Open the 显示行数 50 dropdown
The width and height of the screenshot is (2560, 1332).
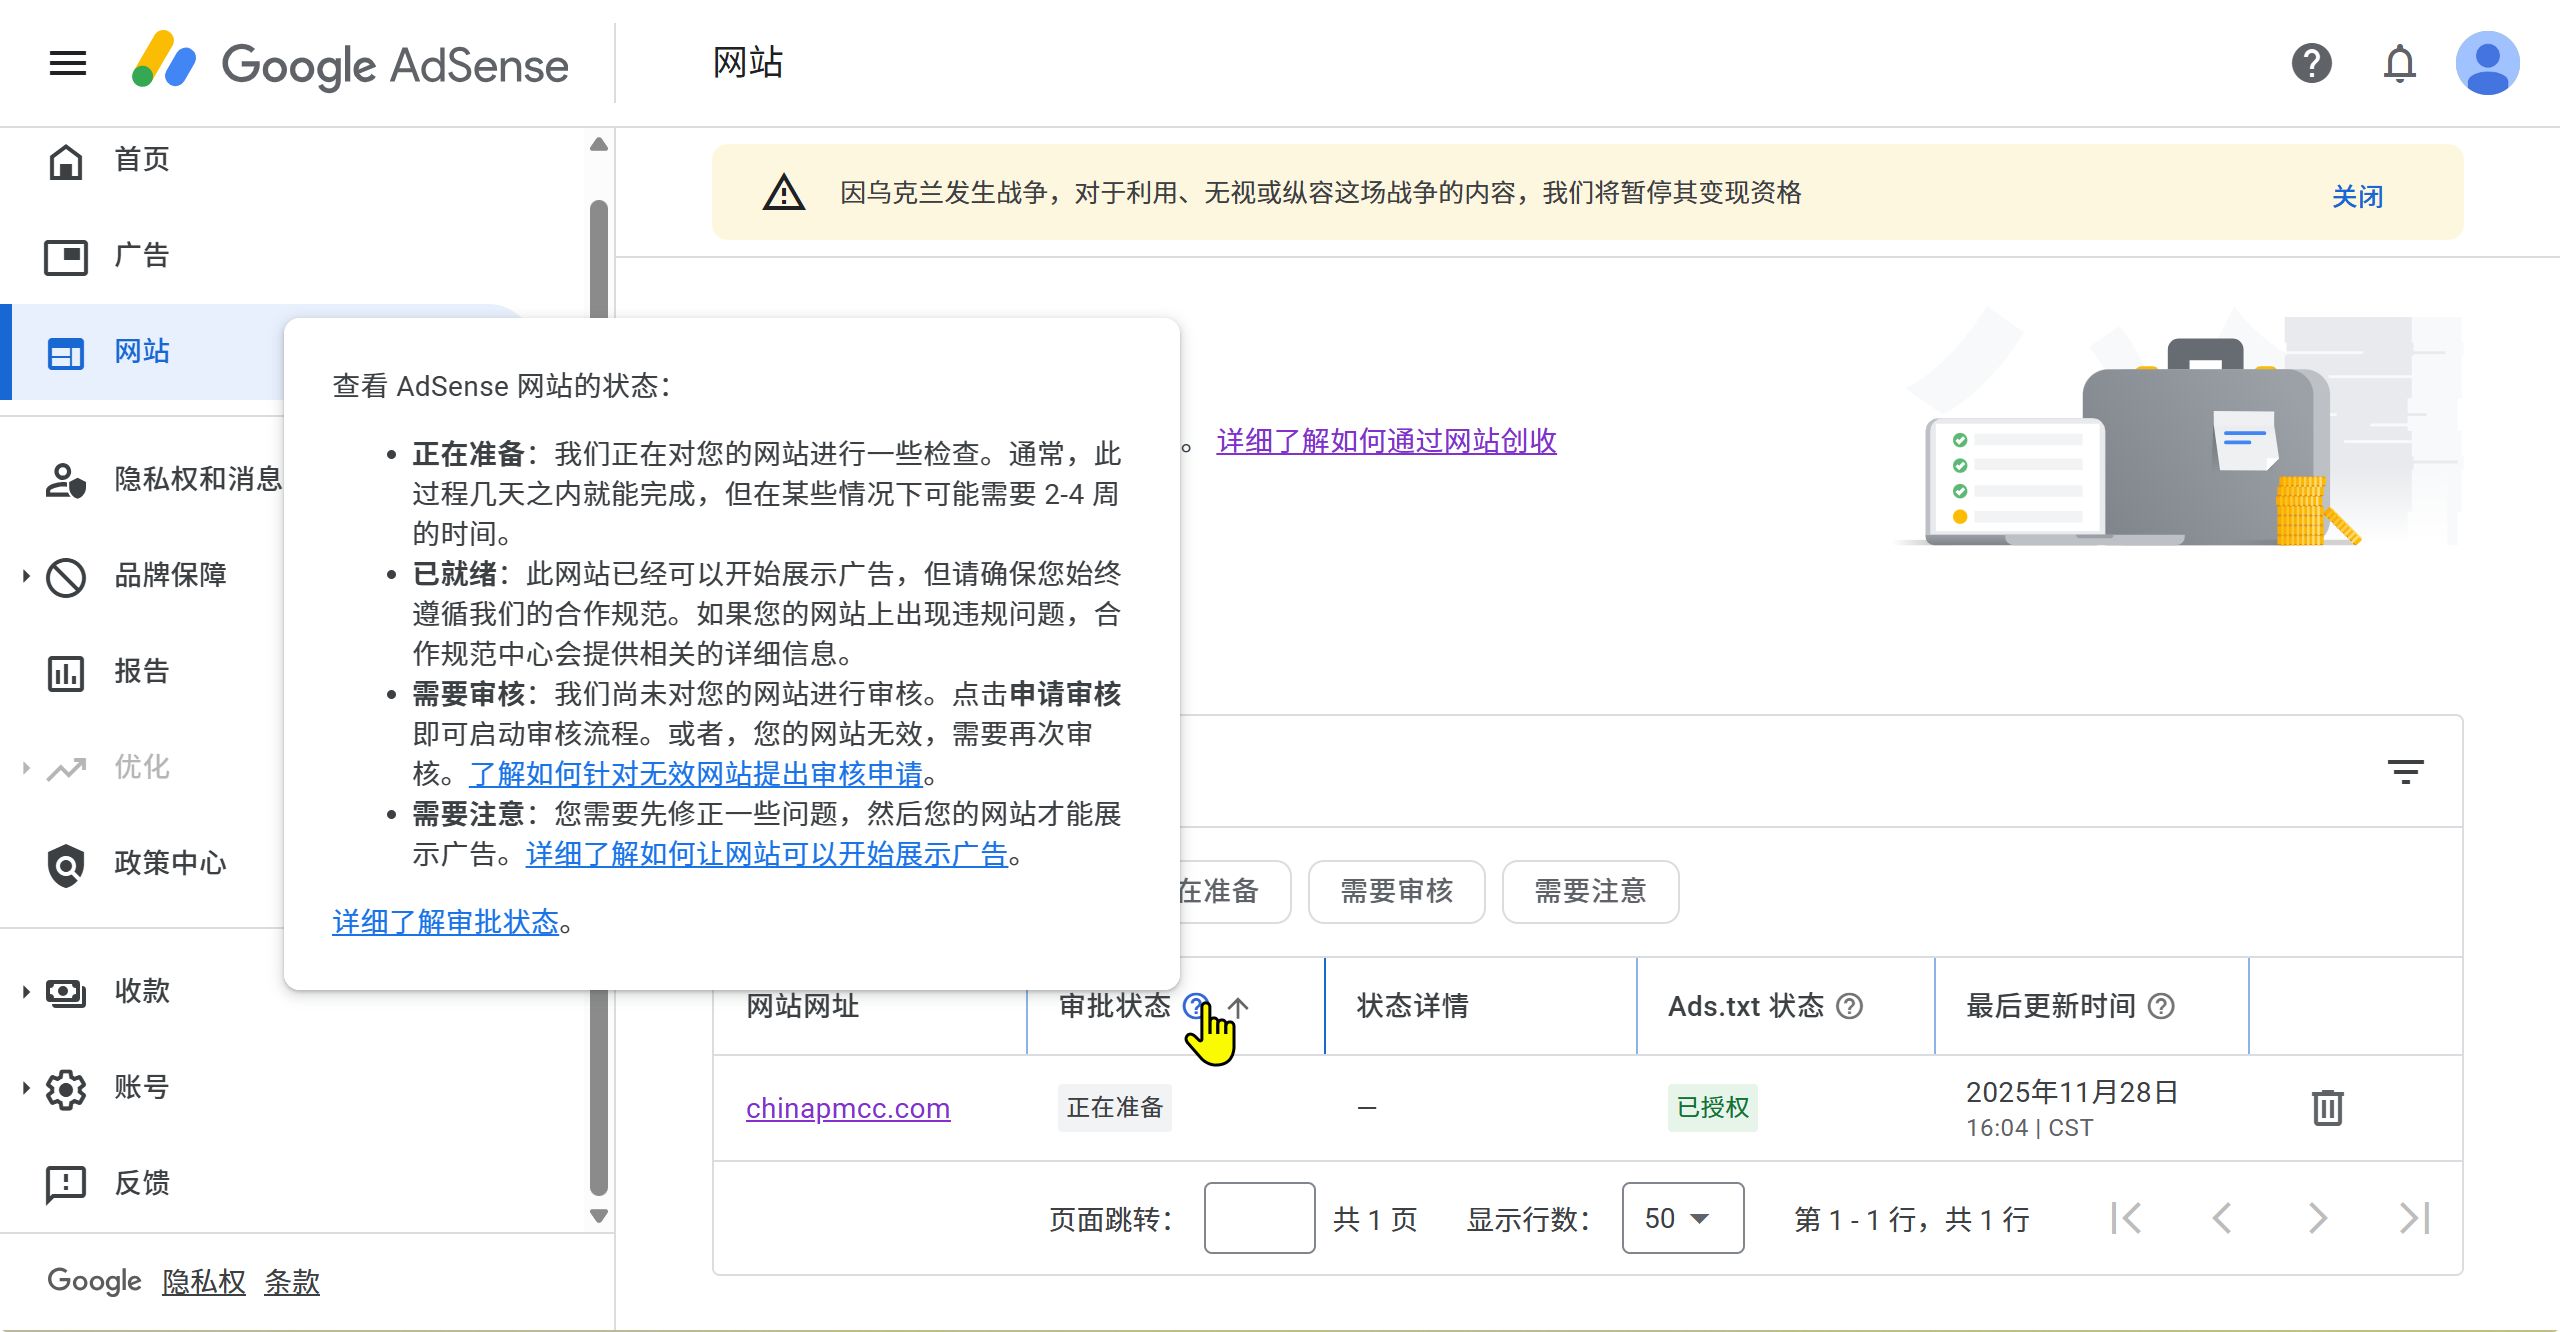[x=1682, y=1218]
